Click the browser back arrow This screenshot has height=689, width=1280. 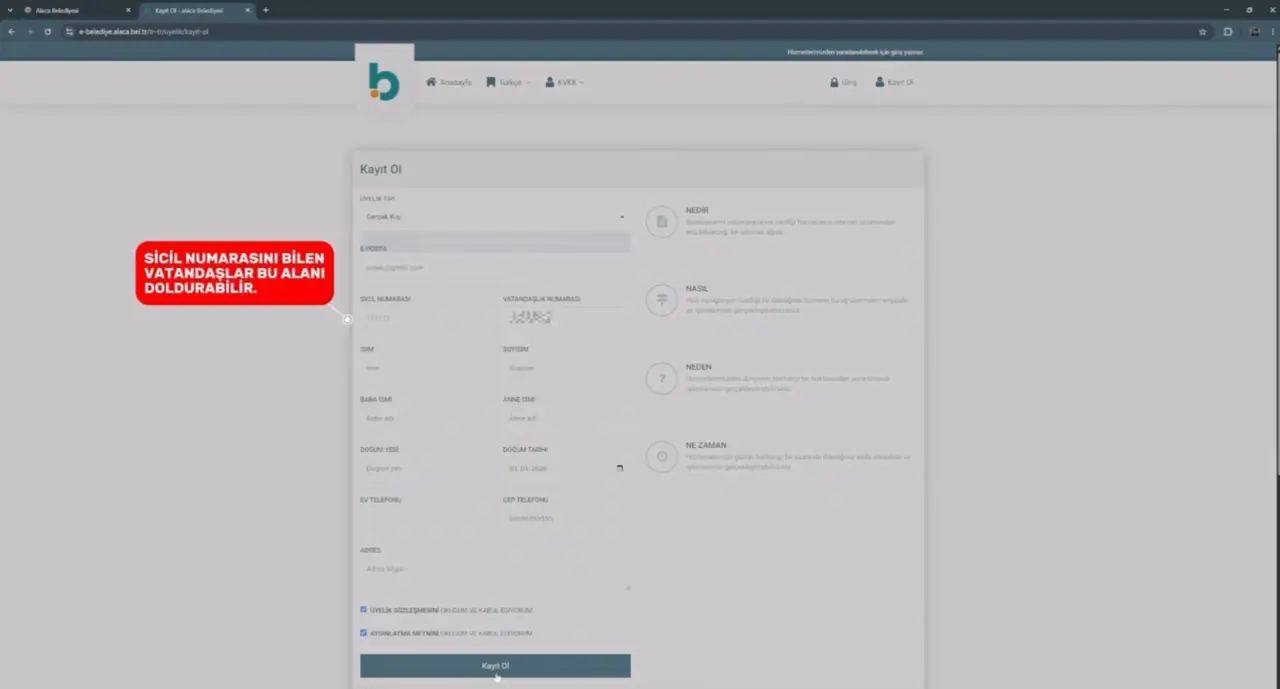click(x=12, y=31)
